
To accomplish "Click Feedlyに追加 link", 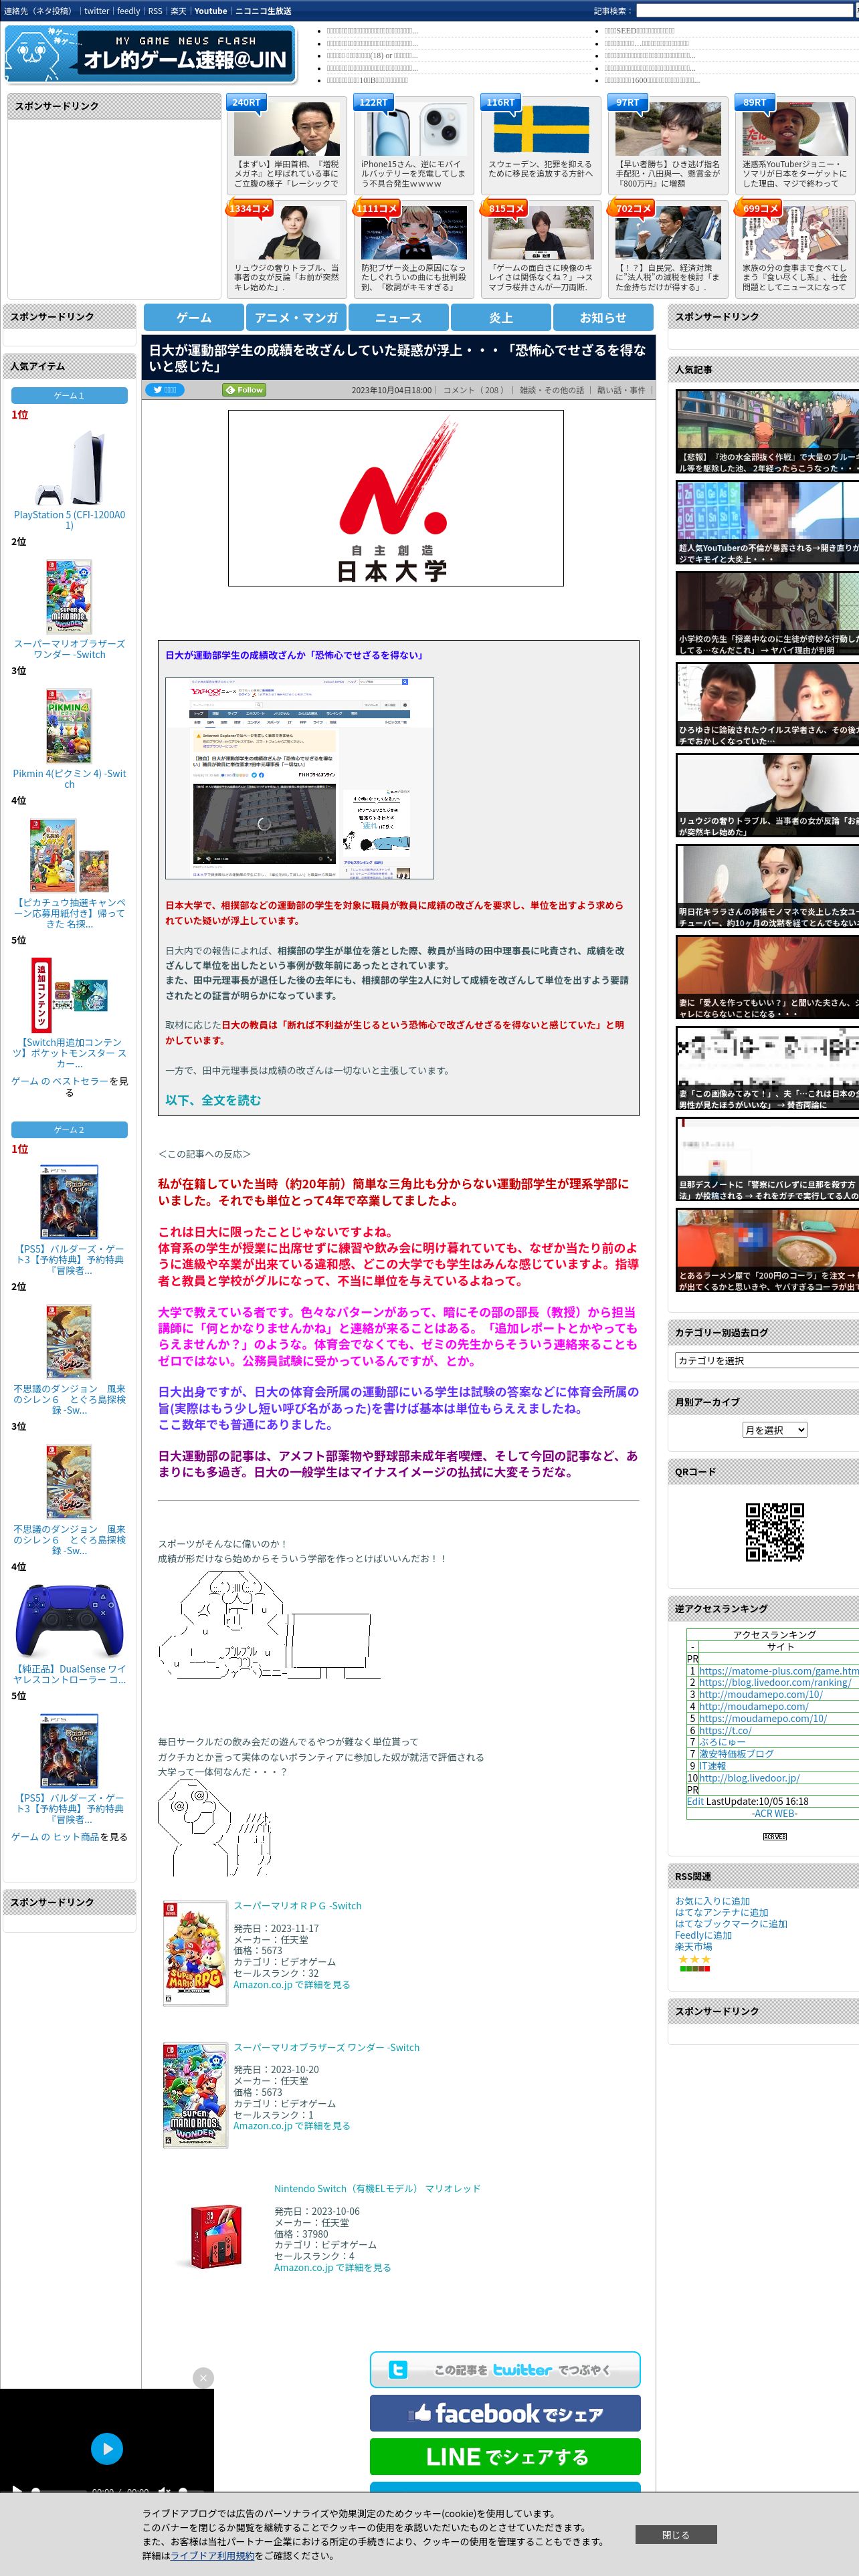I will coord(703,1935).
